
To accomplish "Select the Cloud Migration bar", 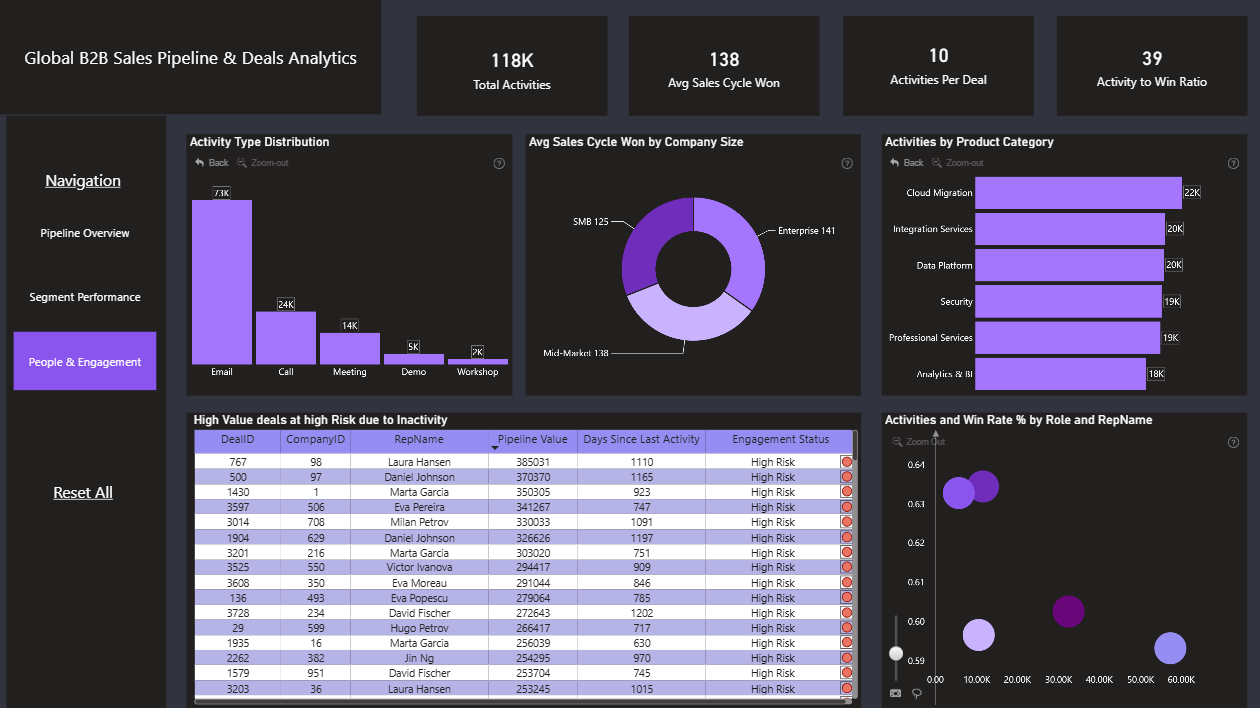I will coord(1078,193).
